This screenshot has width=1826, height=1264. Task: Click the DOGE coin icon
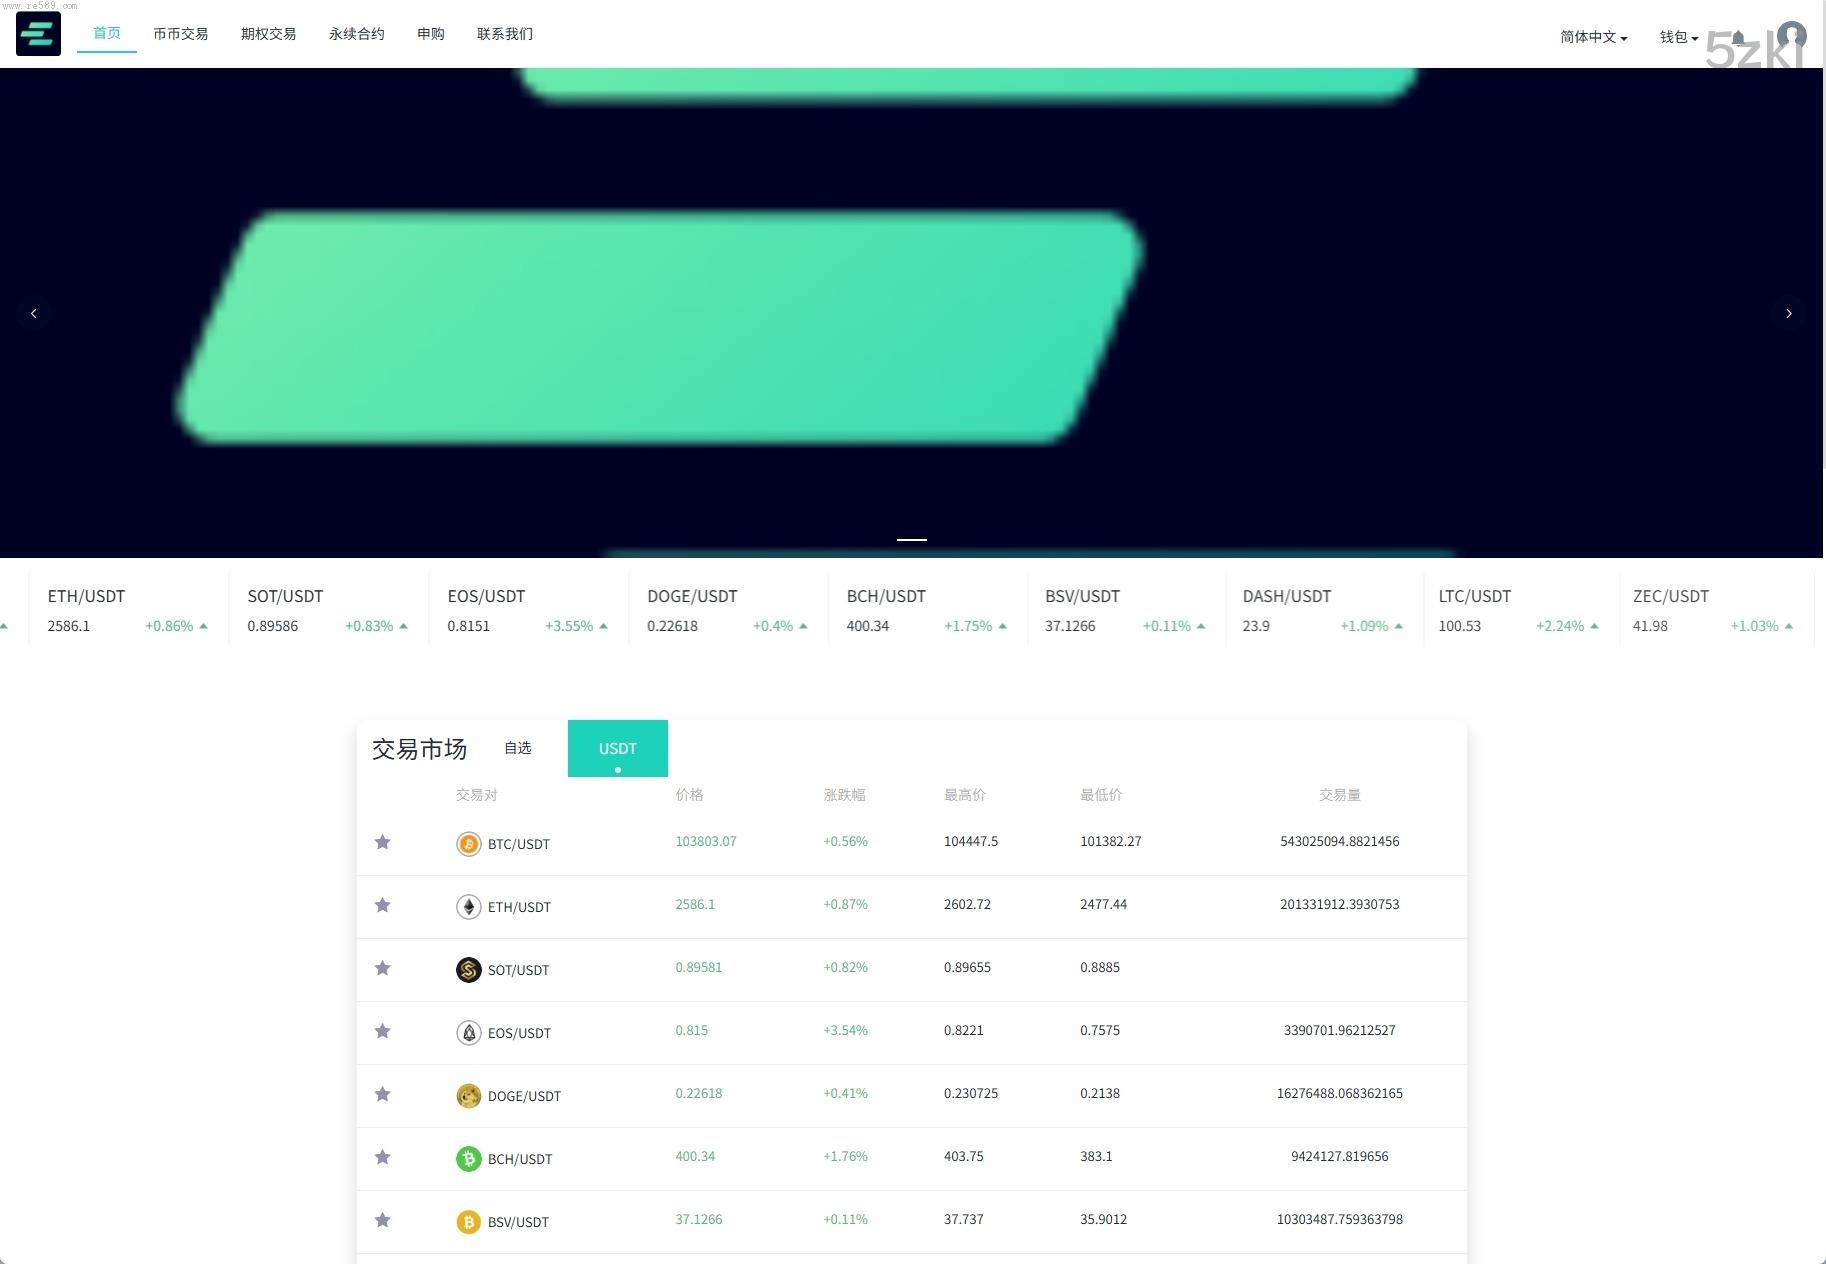pos(468,1096)
